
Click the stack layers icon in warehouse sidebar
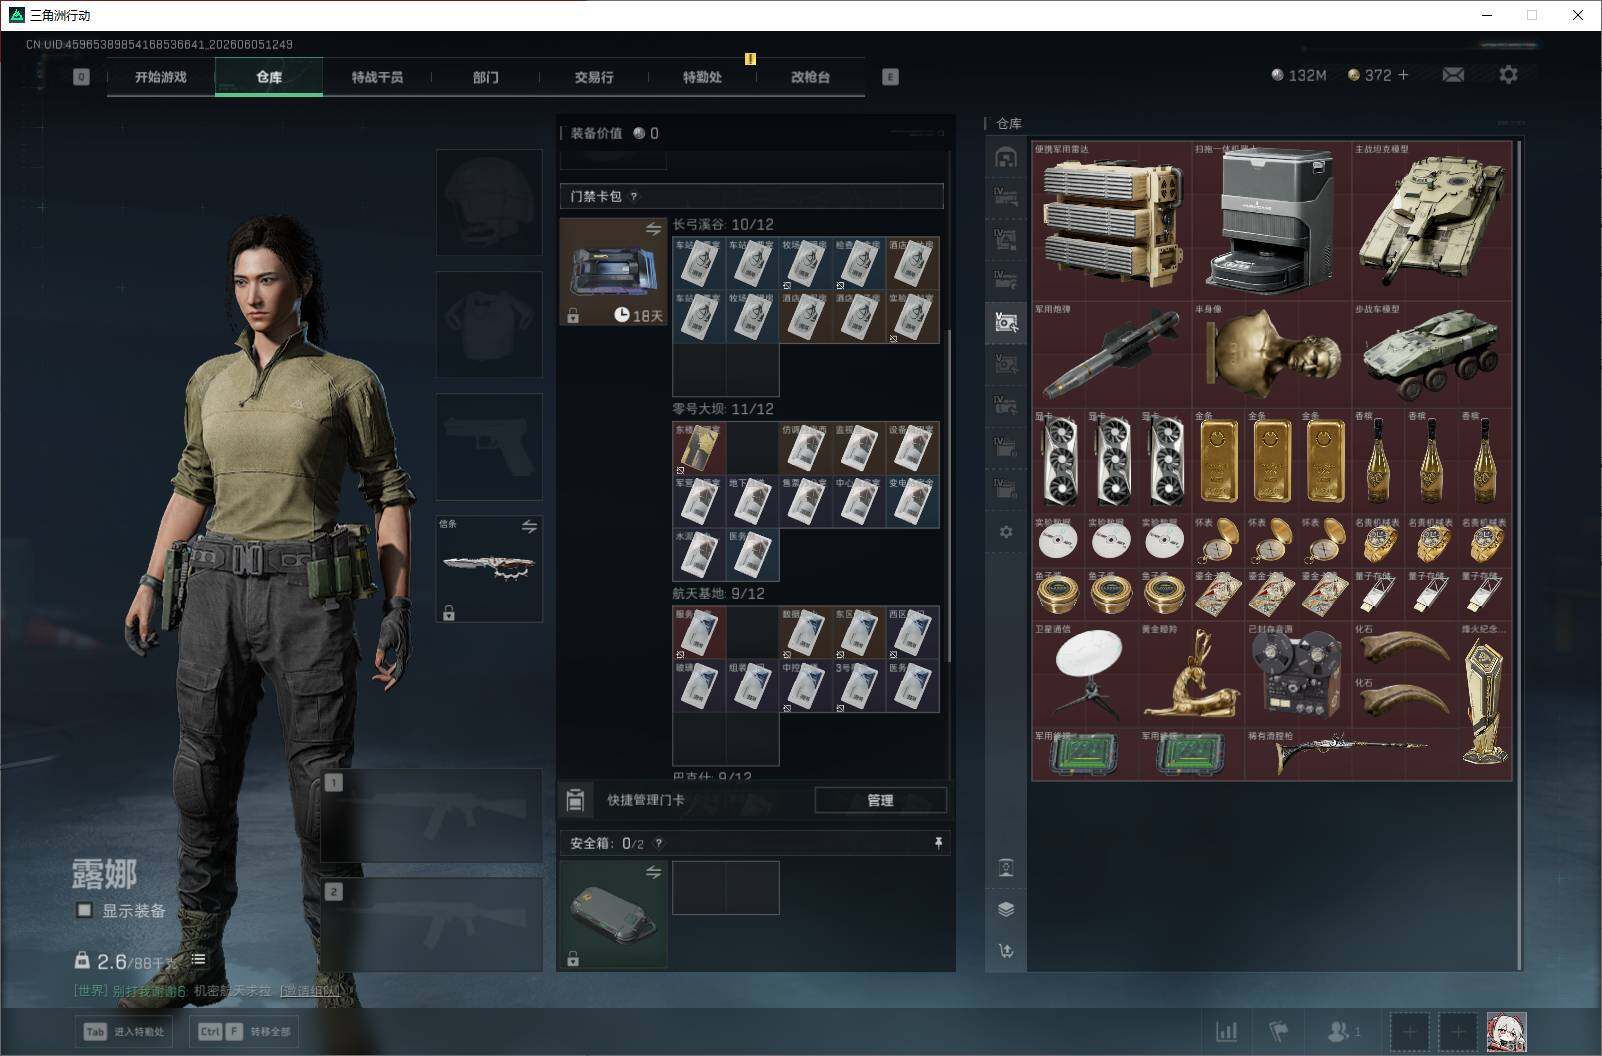1006,909
